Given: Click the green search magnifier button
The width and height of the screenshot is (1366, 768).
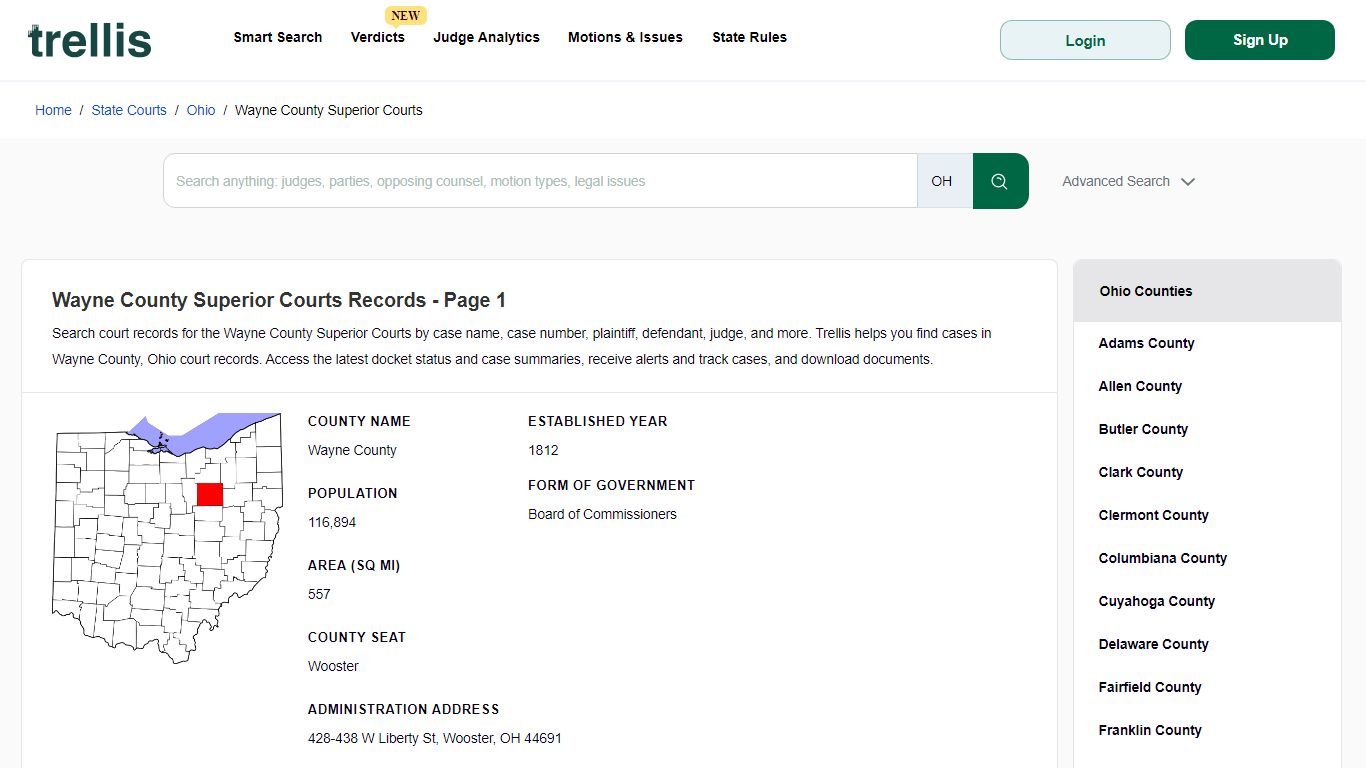Looking at the screenshot, I should (x=1000, y=181).
